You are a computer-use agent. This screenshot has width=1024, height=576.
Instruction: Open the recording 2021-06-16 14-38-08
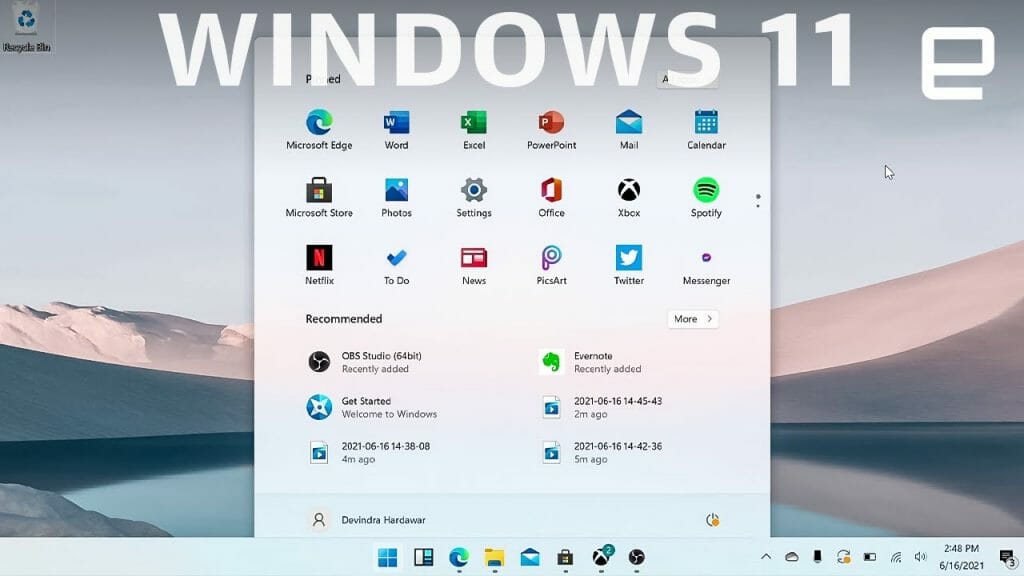coord(369,453)
